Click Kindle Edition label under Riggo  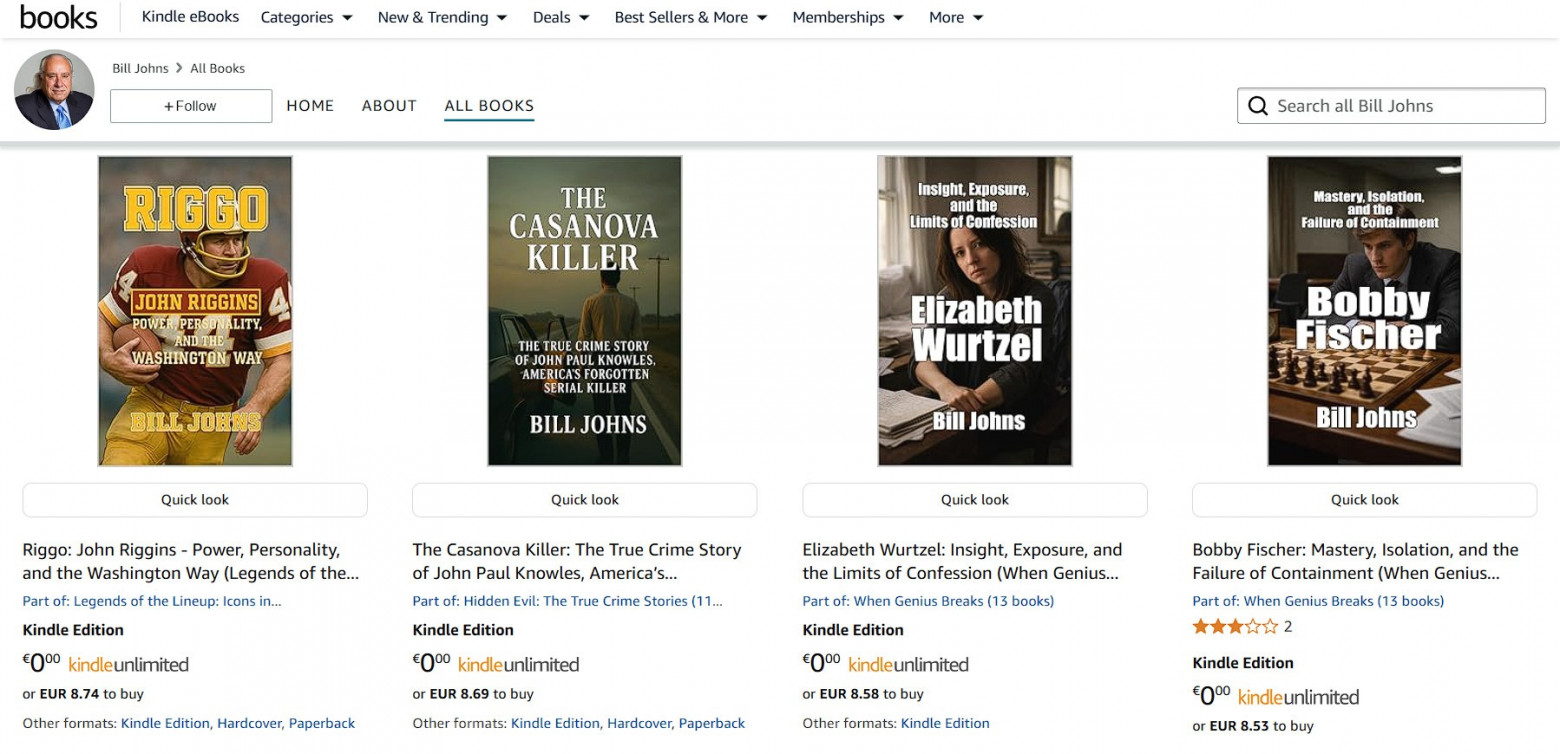[73, 630]
